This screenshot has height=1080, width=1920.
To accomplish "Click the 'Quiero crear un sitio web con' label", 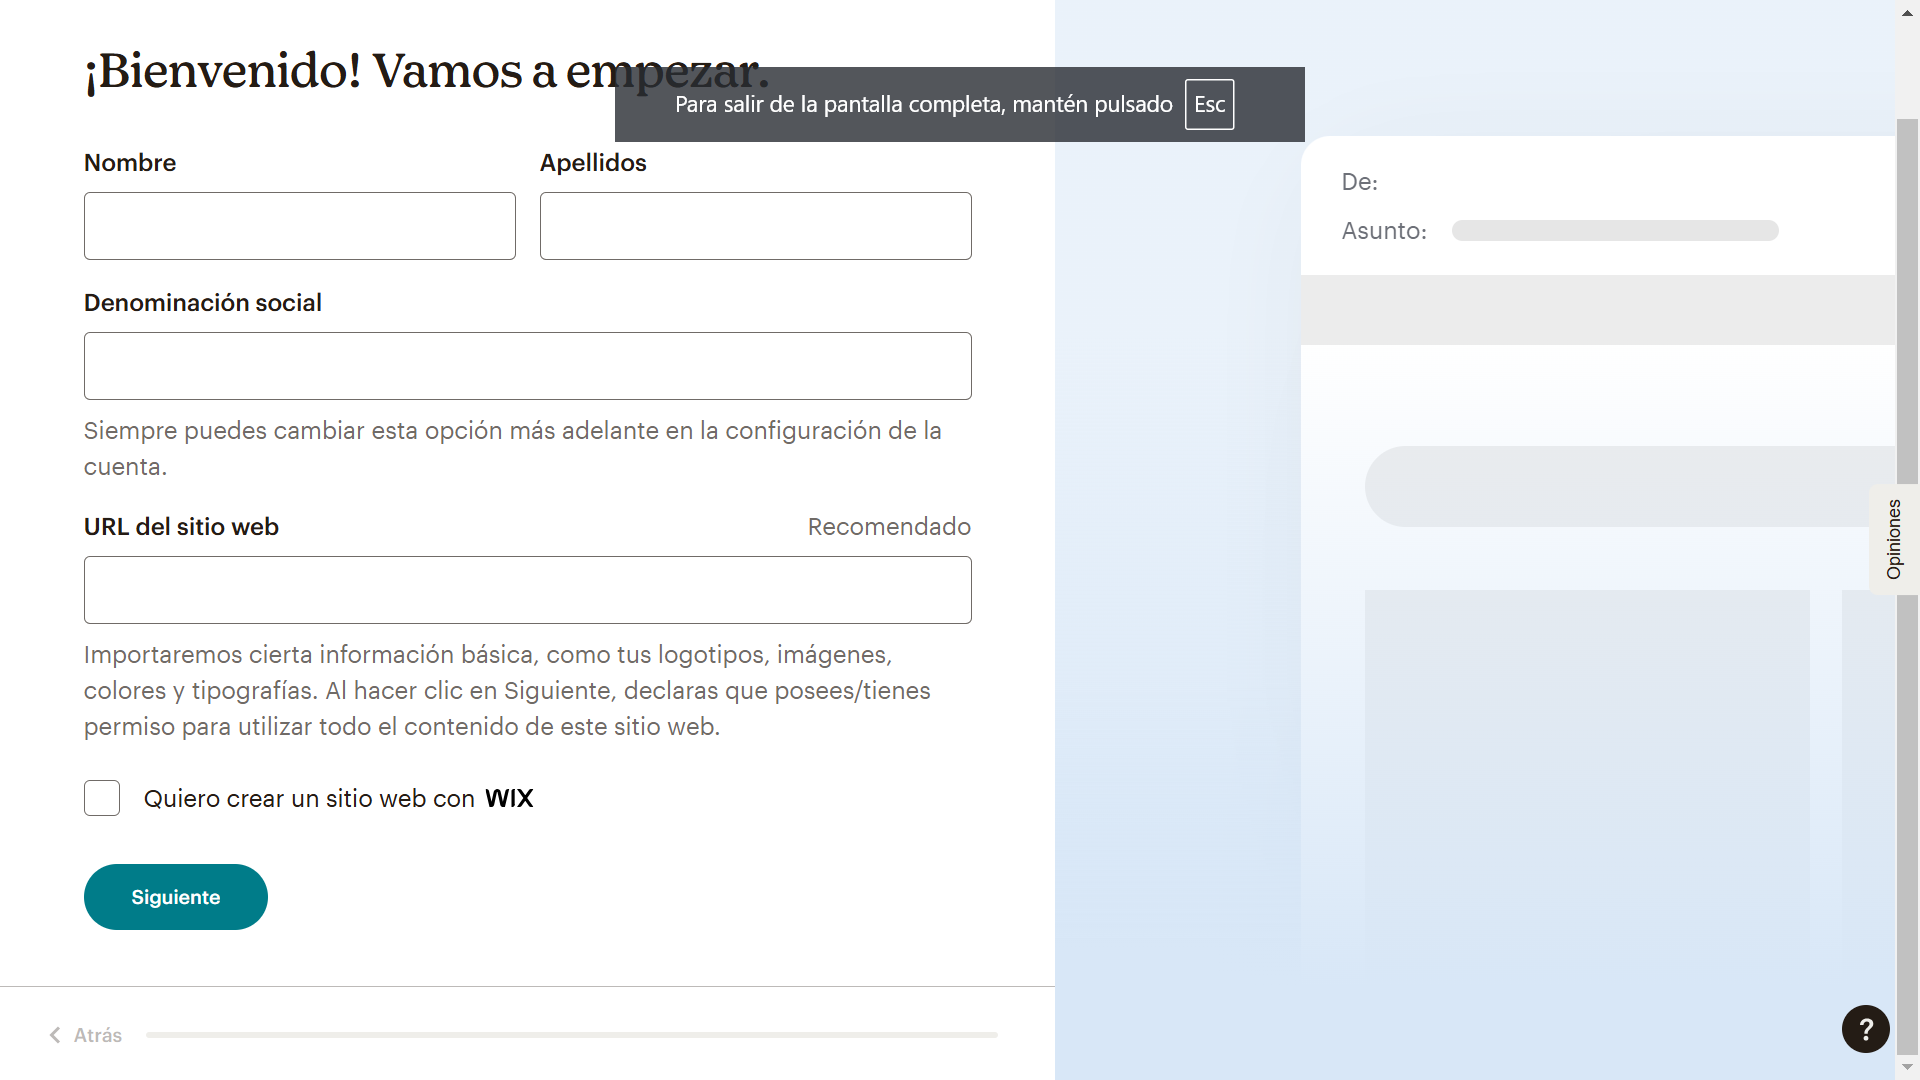I will pos(309,798).
